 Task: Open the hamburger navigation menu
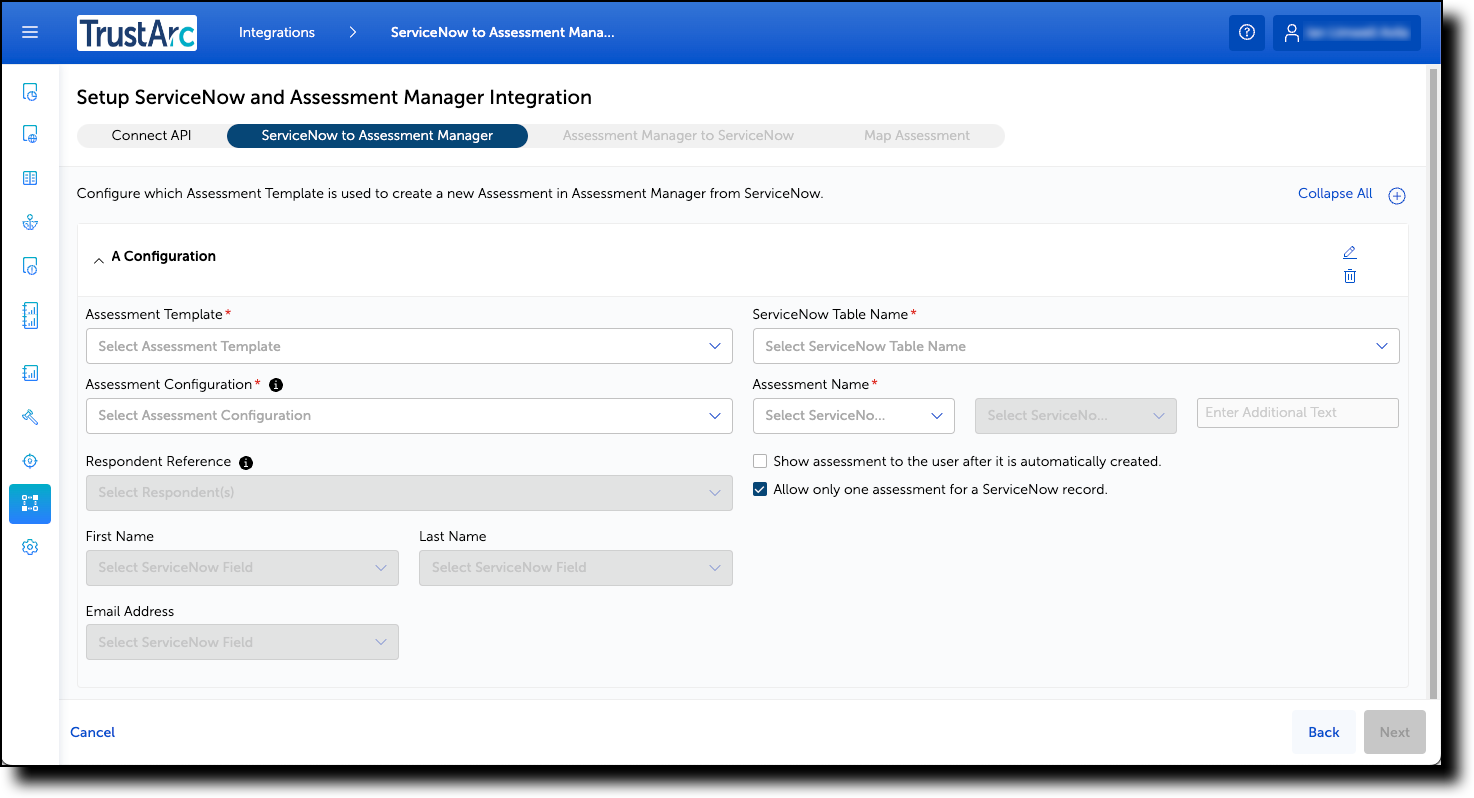30,31
